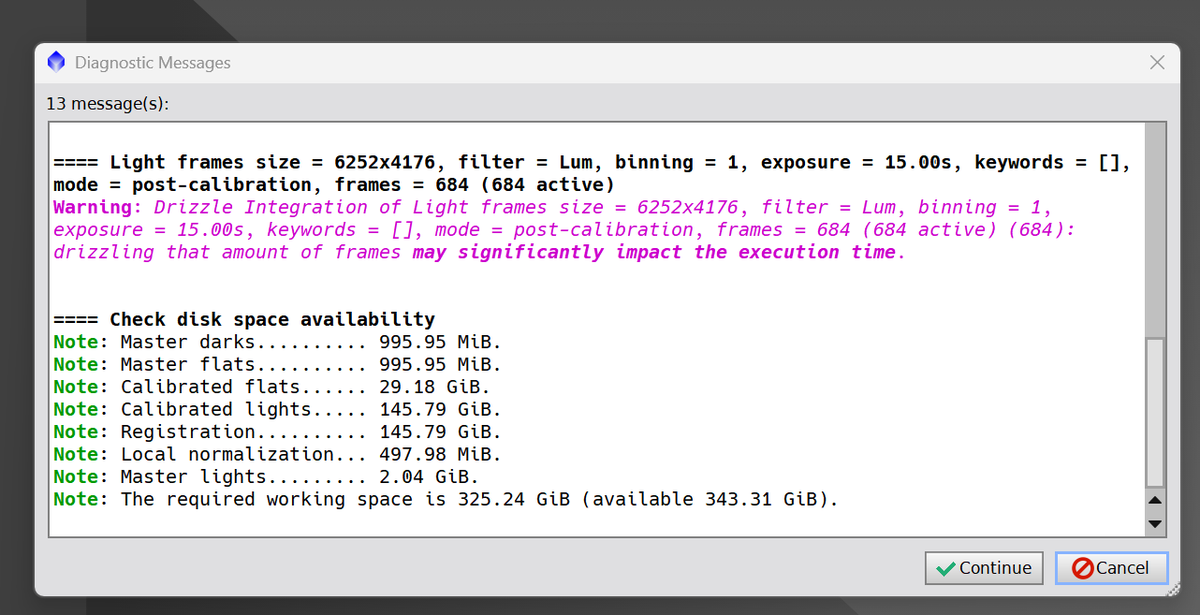Click the Continue button
Screen dimensions: 1200x615
[x=984, y=568]
